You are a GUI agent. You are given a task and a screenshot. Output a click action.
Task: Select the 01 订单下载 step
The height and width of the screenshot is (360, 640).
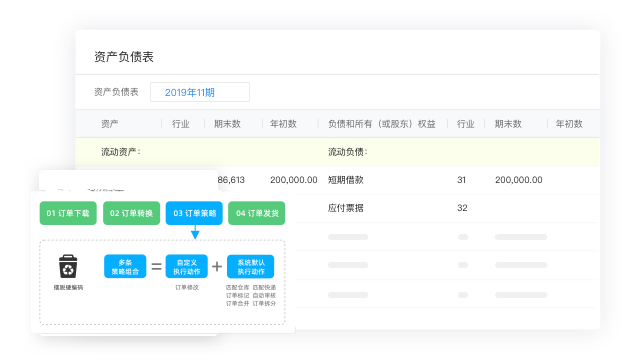(x=68, y=213)
